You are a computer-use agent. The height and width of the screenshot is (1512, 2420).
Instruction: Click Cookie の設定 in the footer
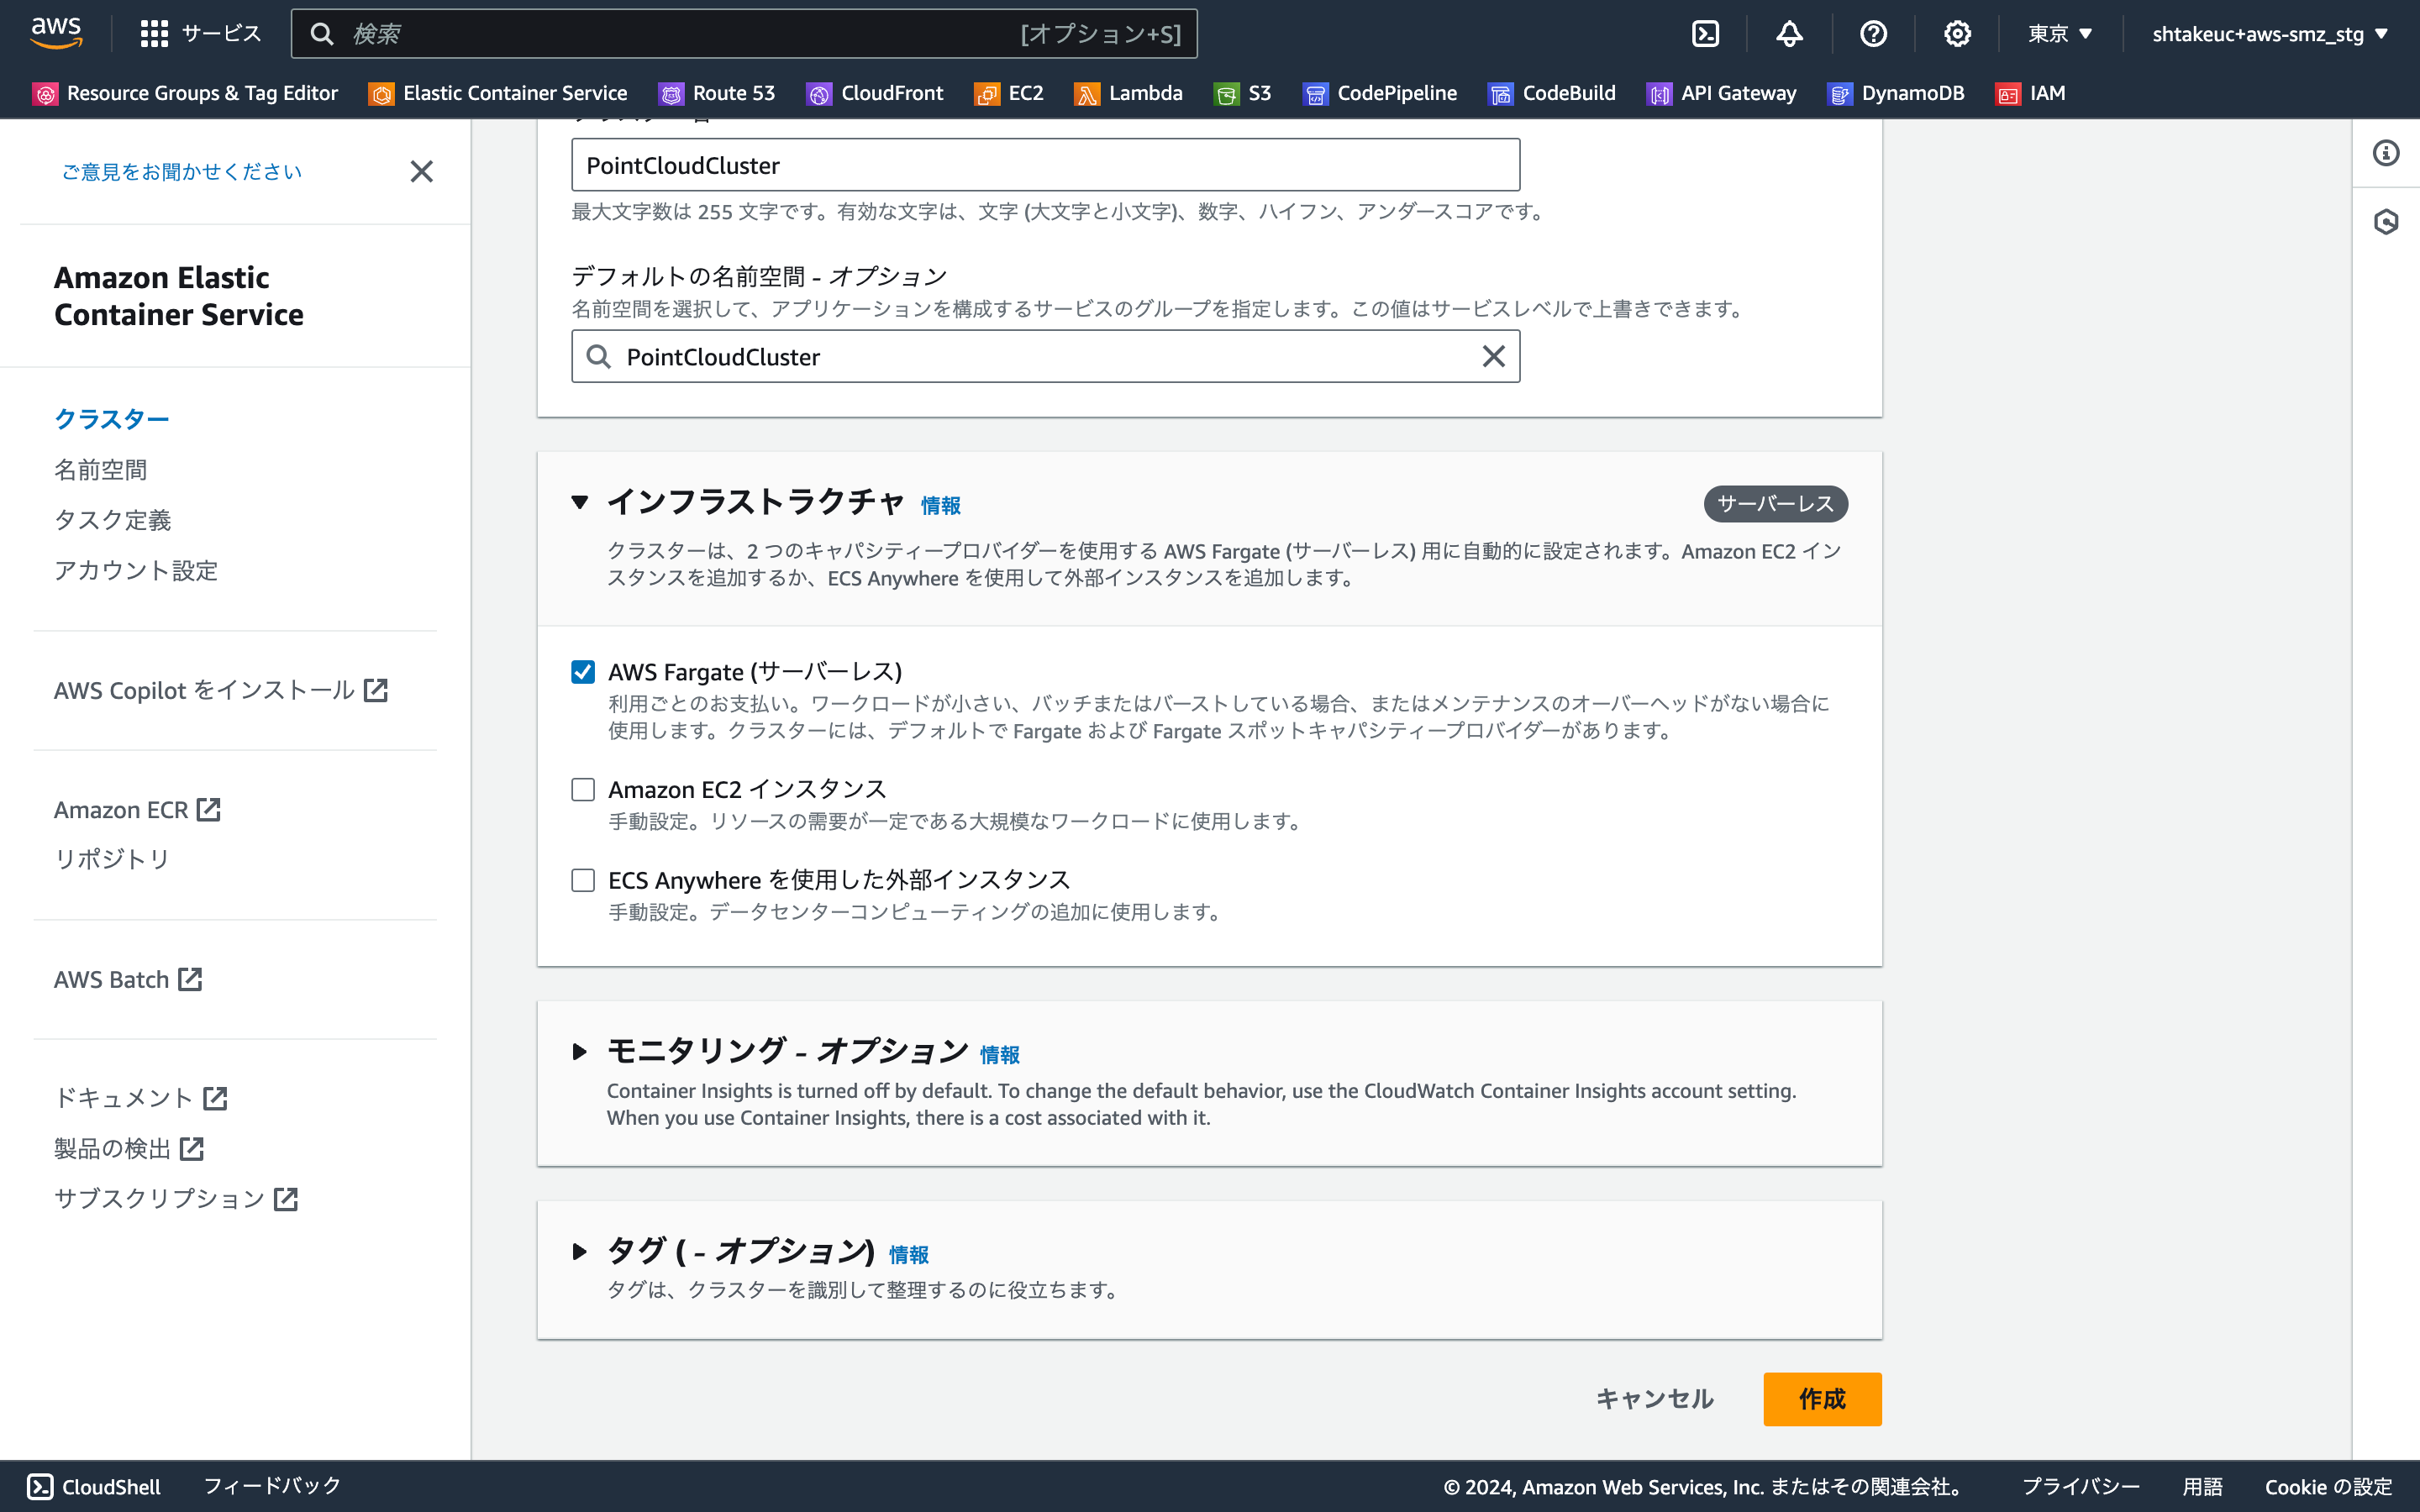point(2328,1486)
